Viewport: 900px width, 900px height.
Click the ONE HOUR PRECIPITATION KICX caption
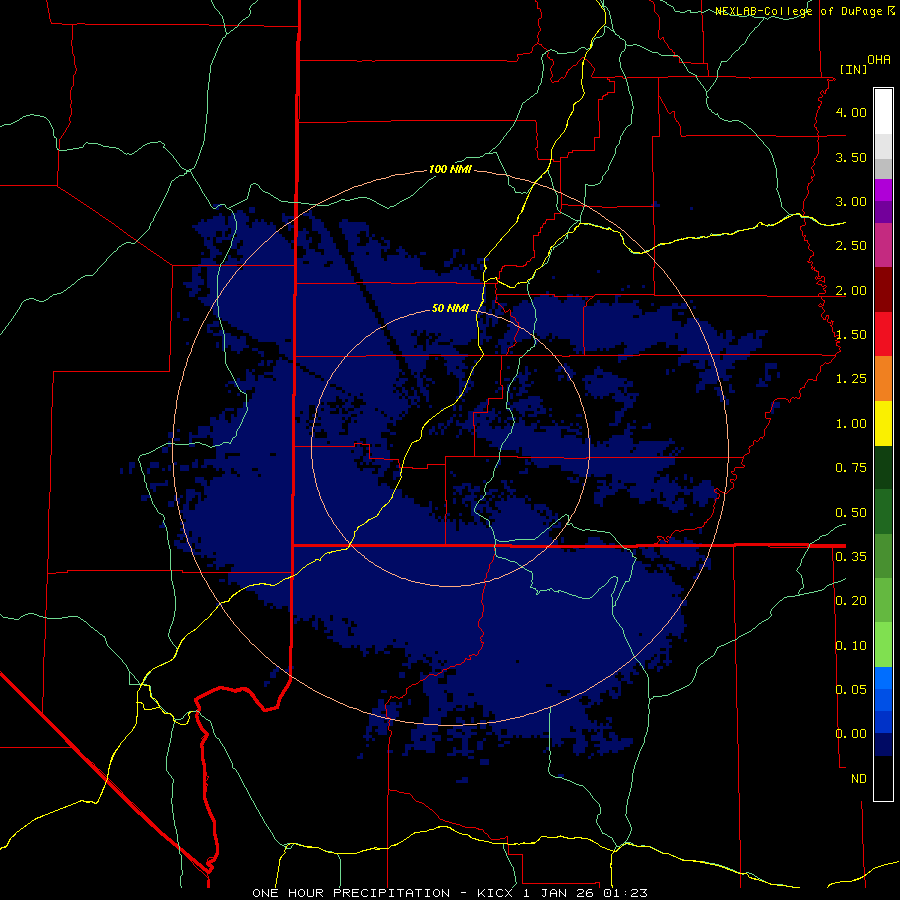pyautogui.click(x=450, y=893)
